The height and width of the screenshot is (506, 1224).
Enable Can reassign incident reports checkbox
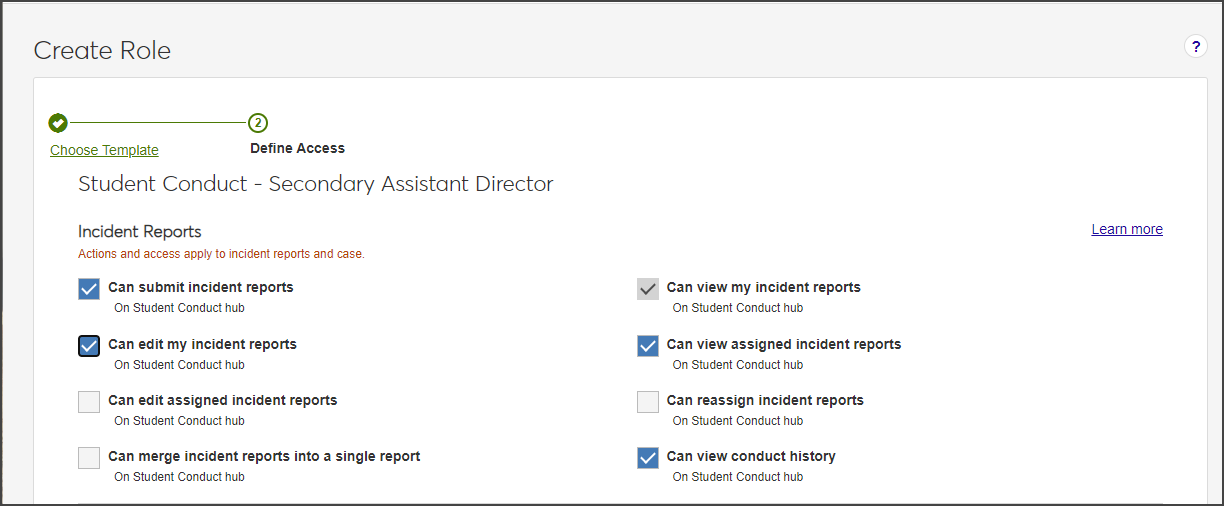coord(648,402)
